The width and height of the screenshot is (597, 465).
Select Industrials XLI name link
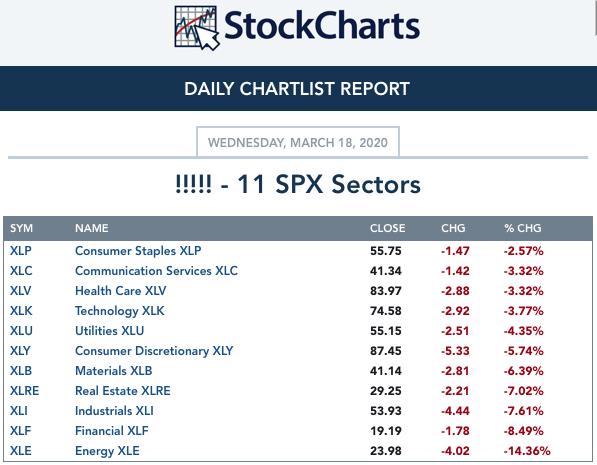click(x=114, y=411)
